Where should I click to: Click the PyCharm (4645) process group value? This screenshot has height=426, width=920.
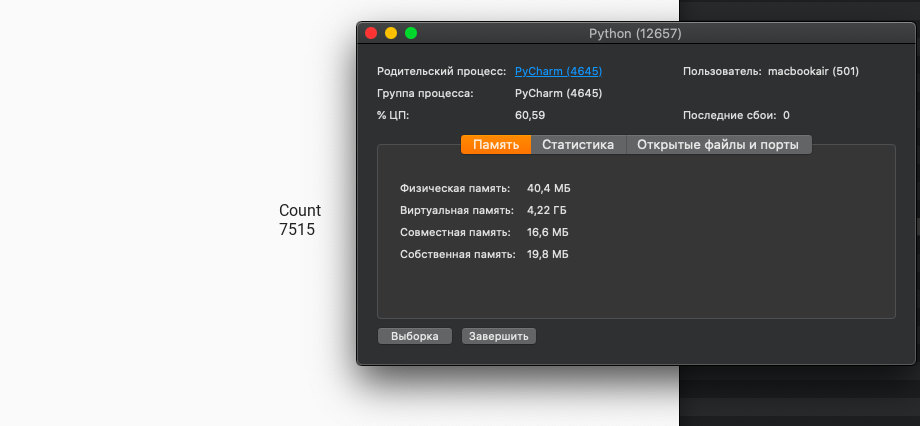(558, 93)
